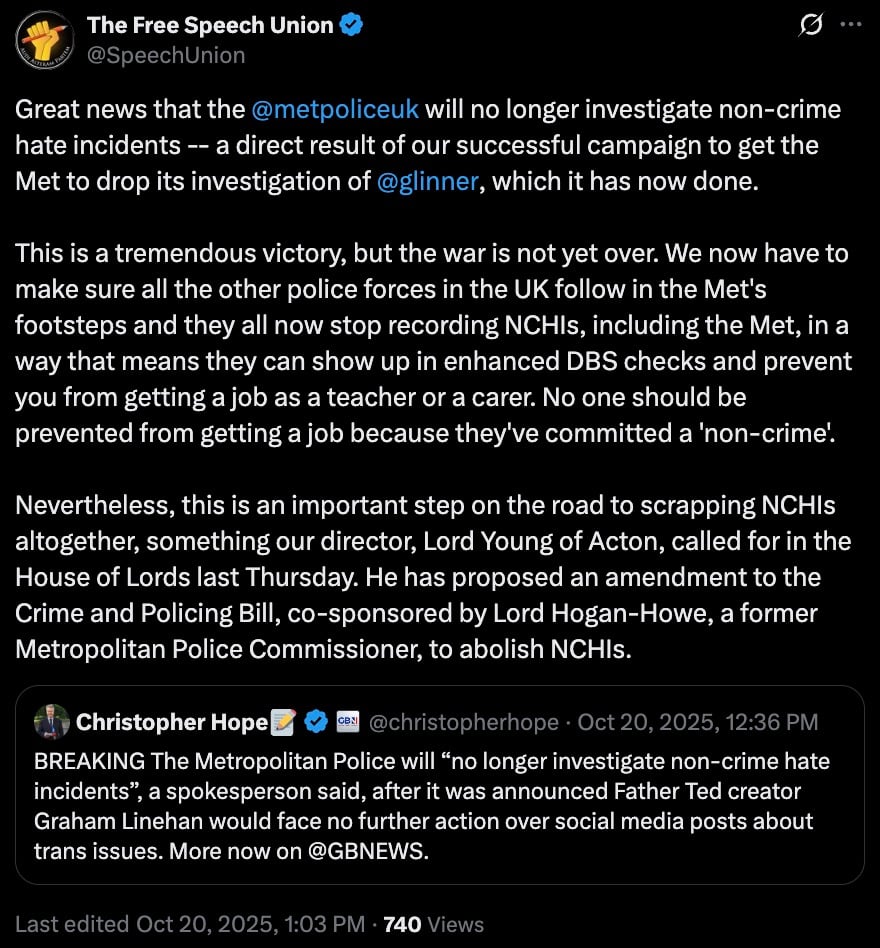Screen dimensions: 880x948
Task: Open the three-dot more options menu
Action: pyautogui.click(x=849, y=26)
